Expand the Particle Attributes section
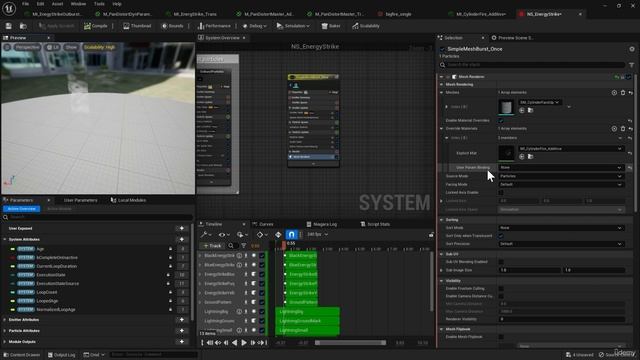This screenshot has height=360, width=640. pyautogui.click(x=5, y=331)
